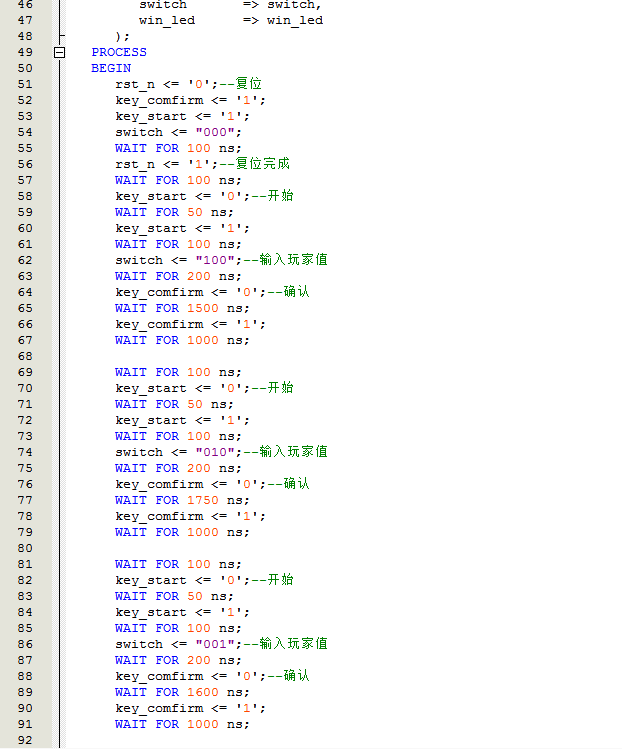The width and height of the screenshot is (622, 749).
Task: Click WAIT FOR 1750 ns statement
Action: (x=182, y=501)
